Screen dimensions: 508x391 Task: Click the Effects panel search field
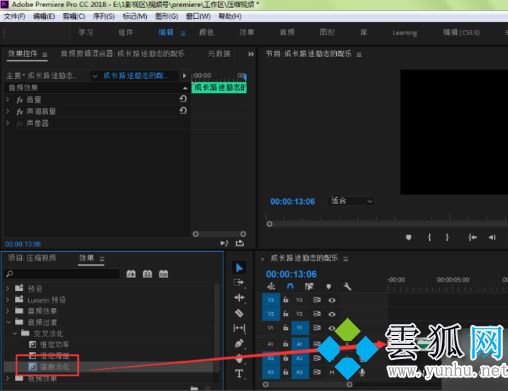(62, 274)
